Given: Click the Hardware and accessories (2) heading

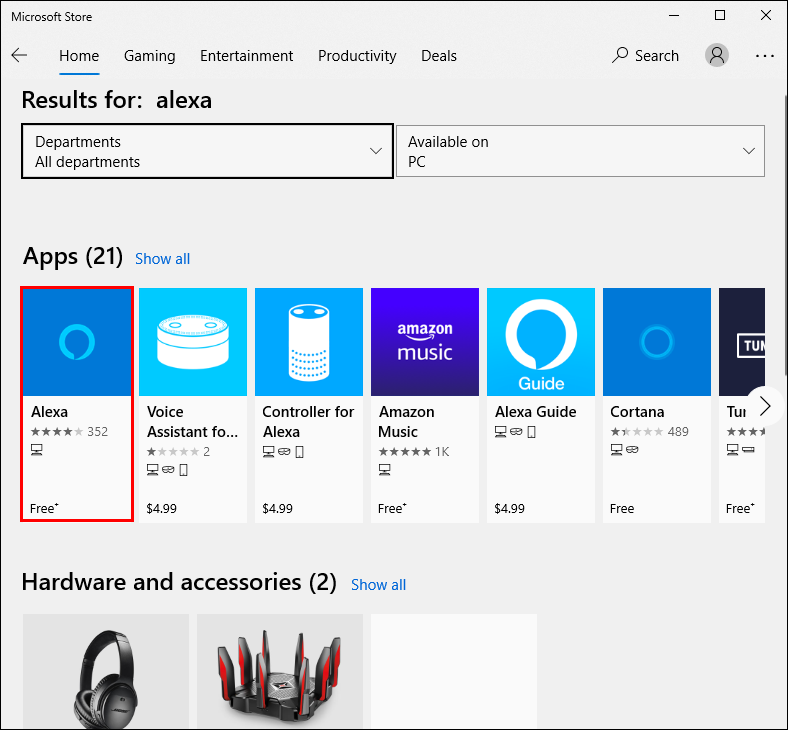Looking at the screenshot, I should 179,583.
